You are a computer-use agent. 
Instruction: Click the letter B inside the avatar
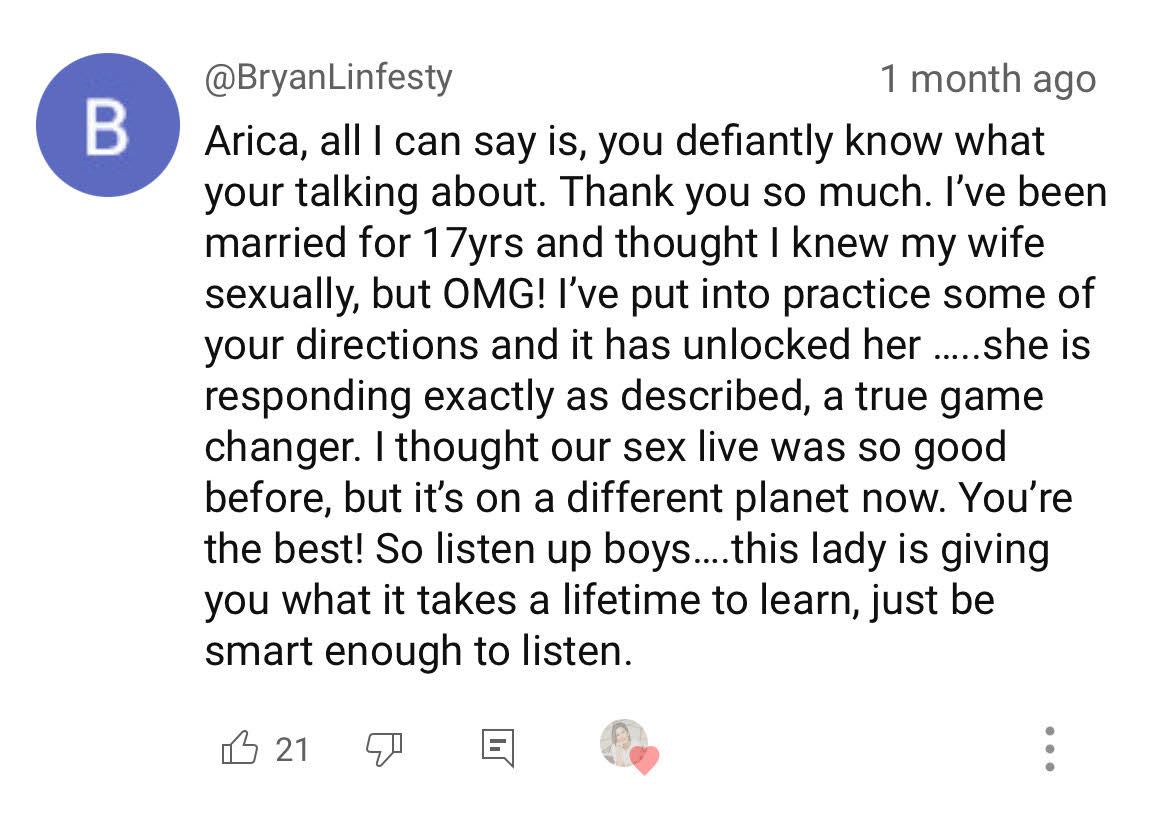point(107,126)
